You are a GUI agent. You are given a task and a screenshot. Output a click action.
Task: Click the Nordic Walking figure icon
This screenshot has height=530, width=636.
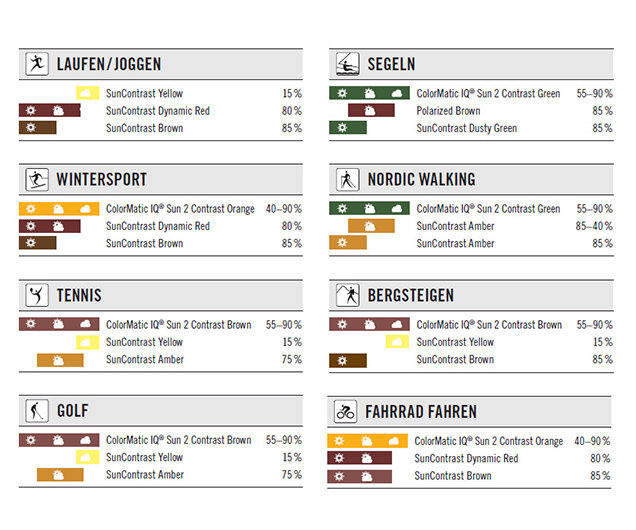348,180
